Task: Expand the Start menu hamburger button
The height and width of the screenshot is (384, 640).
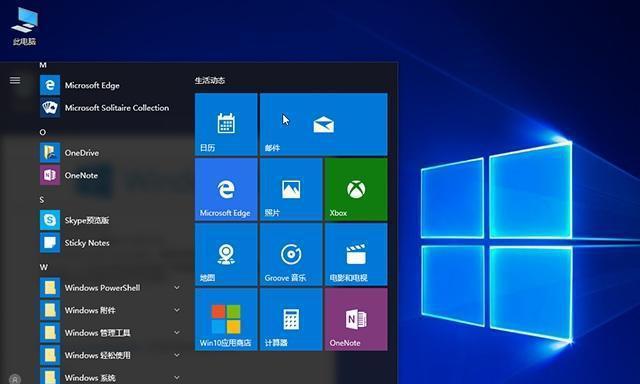Action: tap(15, 80)
